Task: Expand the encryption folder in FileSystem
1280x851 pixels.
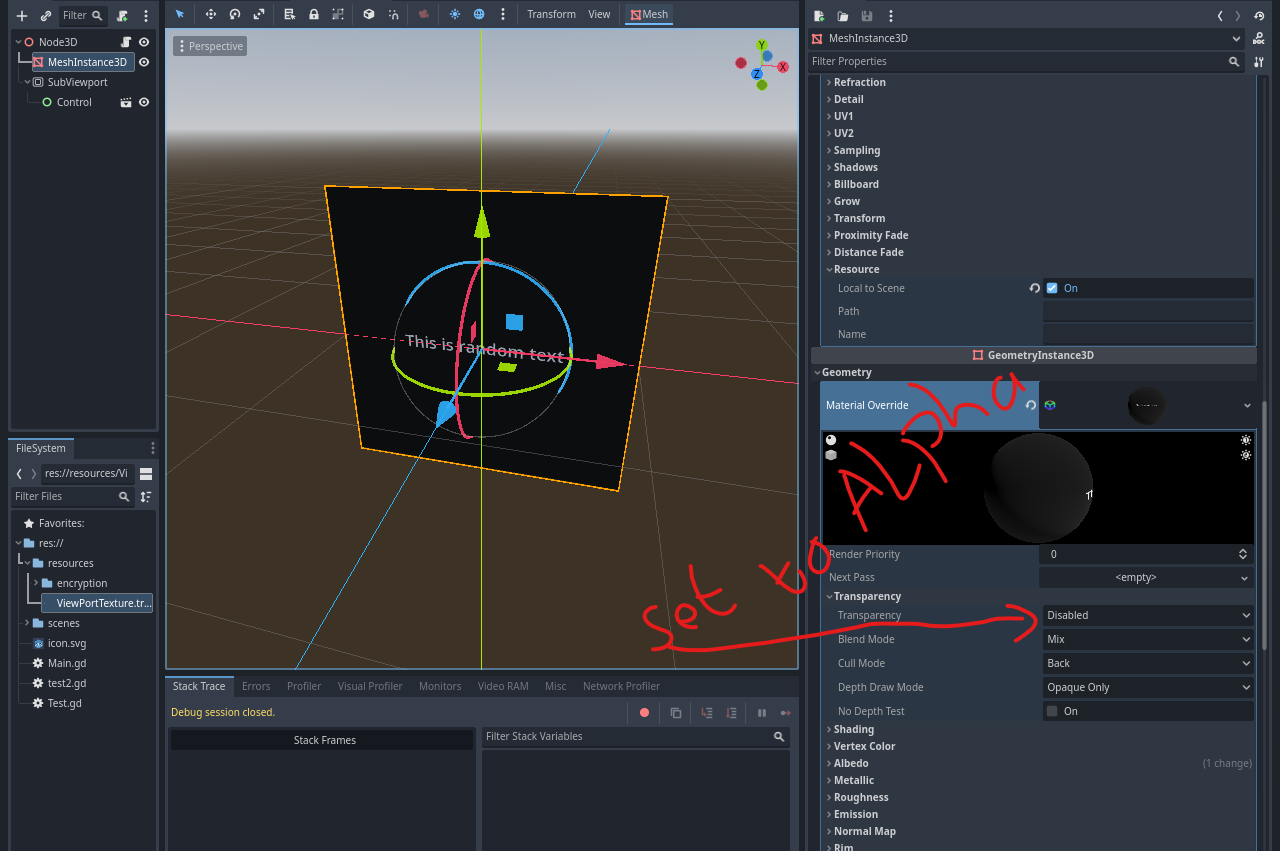Action: click(x=36, y=583)
